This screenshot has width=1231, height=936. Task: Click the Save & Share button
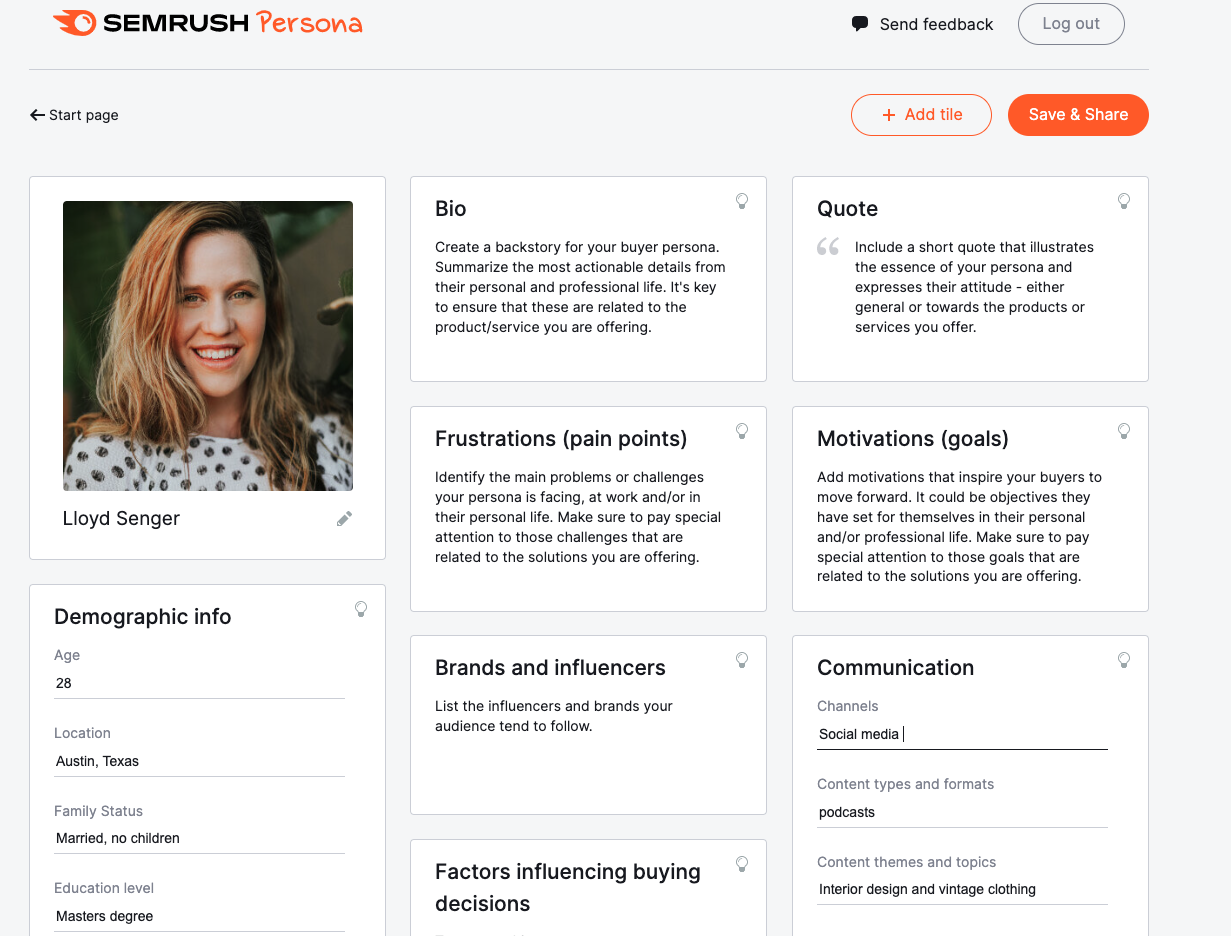(1078, 114)
